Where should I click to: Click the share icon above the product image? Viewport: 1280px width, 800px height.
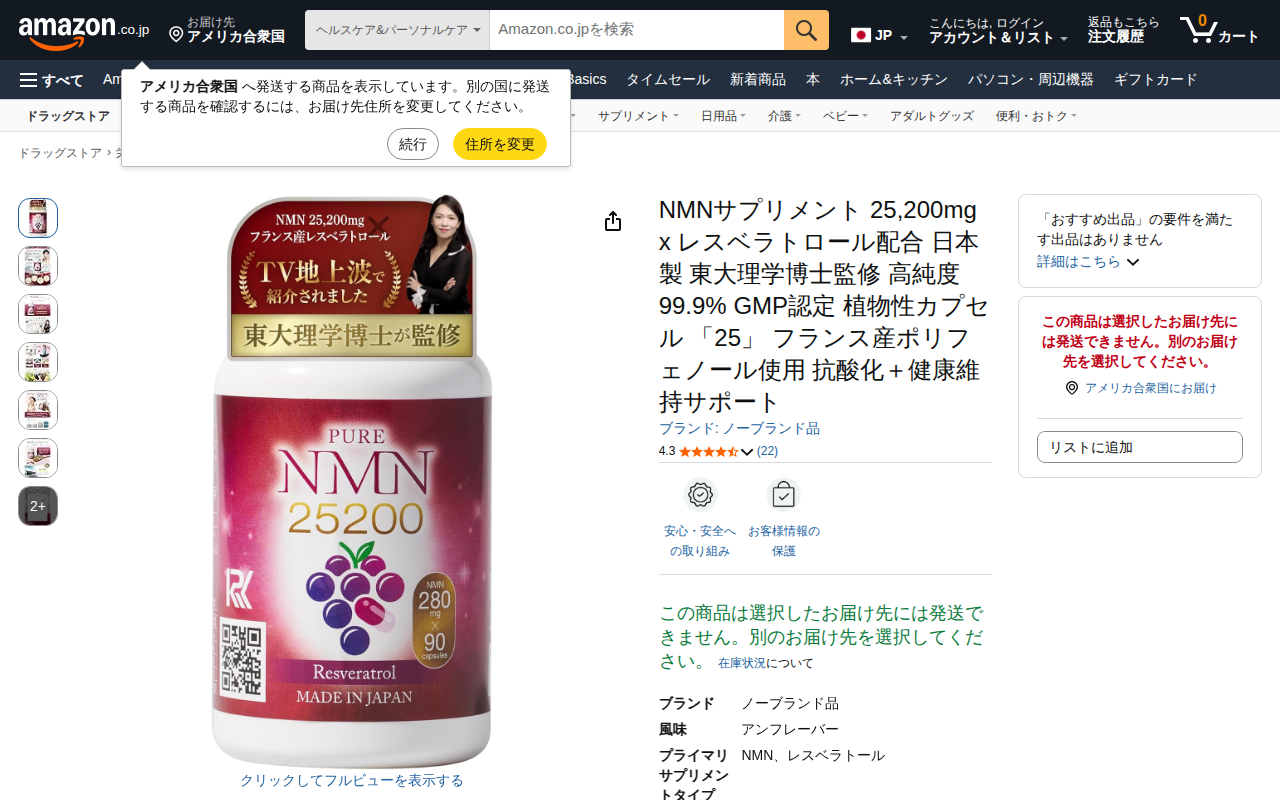tap(613, 222)
